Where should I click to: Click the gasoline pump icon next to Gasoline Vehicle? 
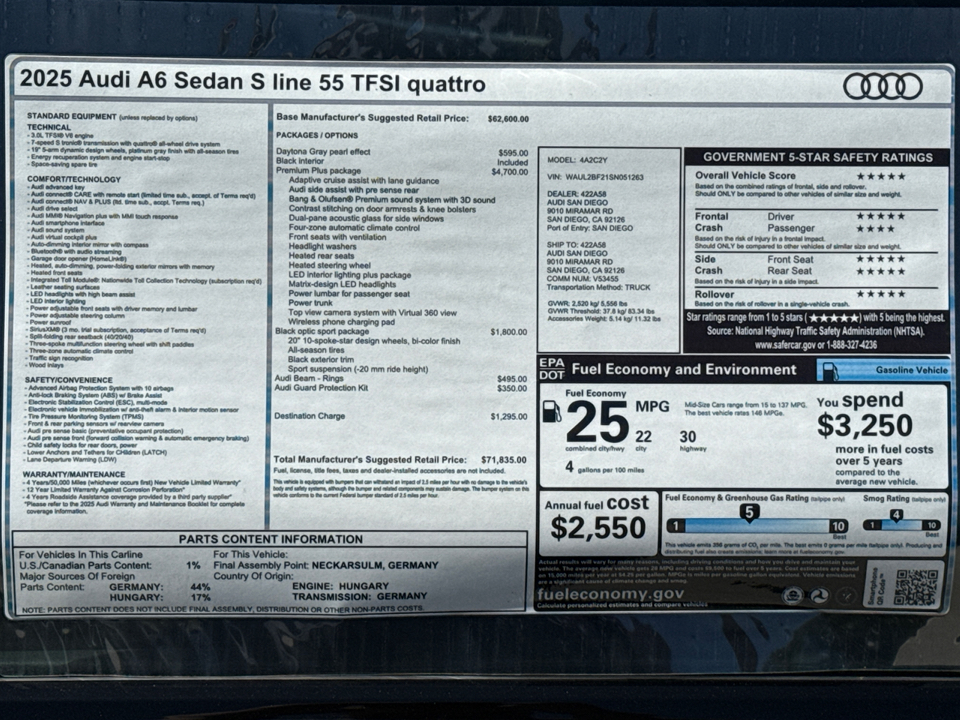pyautogui.click(x=830, y=370)
